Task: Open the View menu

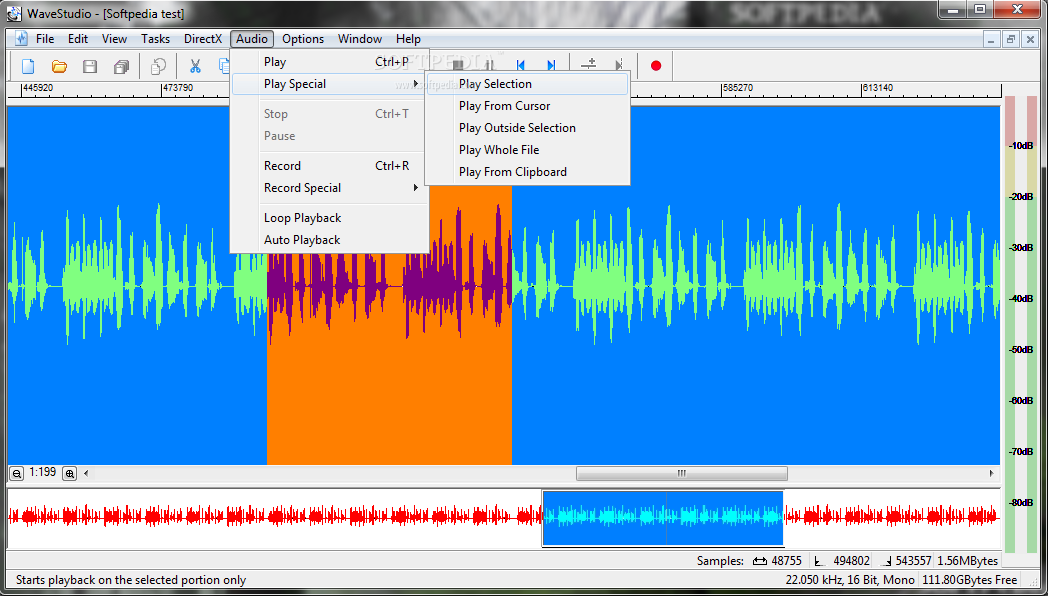Action: [x=114, y=39]
